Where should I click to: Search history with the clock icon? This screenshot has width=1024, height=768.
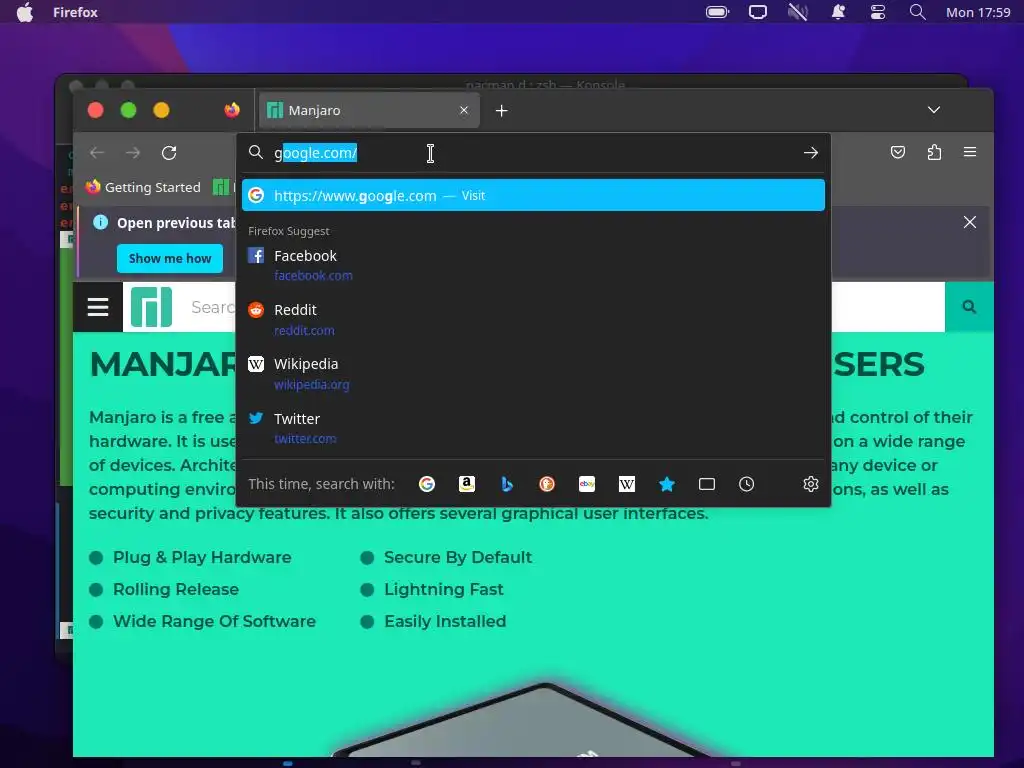pos(746,484)
